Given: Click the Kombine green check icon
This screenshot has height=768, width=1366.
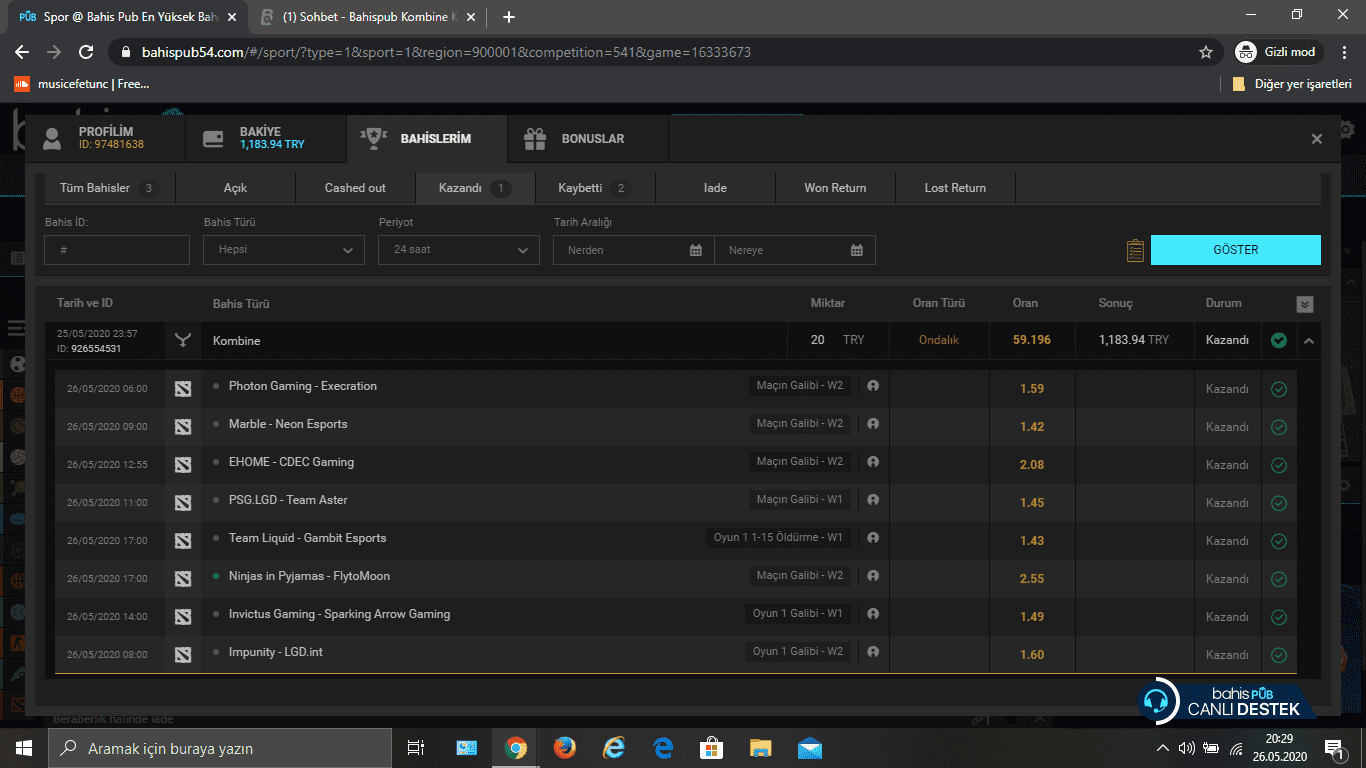Looking at the screenshot, I should point(1279,341).
